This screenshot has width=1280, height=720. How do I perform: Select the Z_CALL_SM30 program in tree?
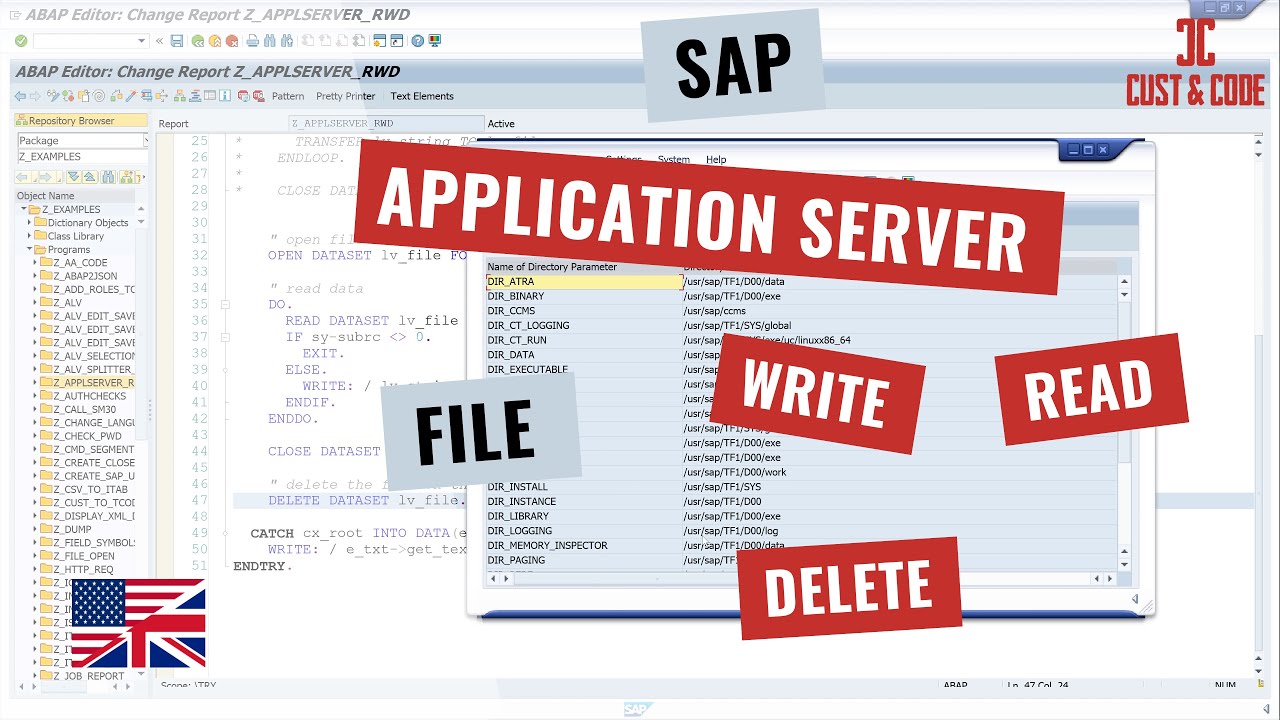[84, 409]
